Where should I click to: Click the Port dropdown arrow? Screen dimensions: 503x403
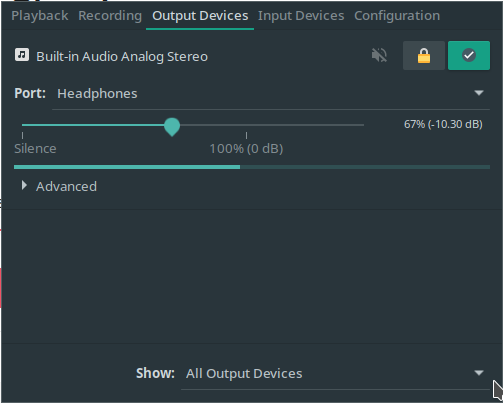click(479, 93)
